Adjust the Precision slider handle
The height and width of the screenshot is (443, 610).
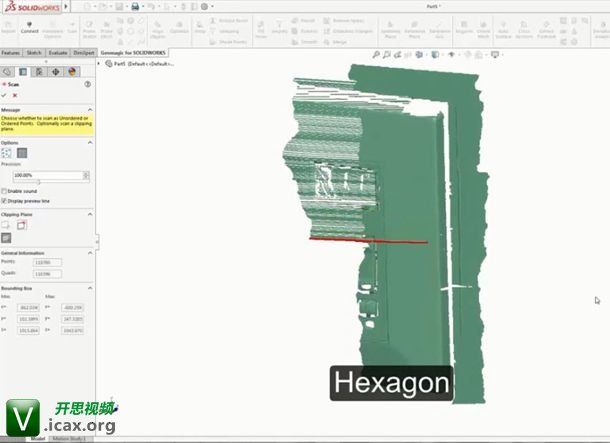tap(38, 182)
